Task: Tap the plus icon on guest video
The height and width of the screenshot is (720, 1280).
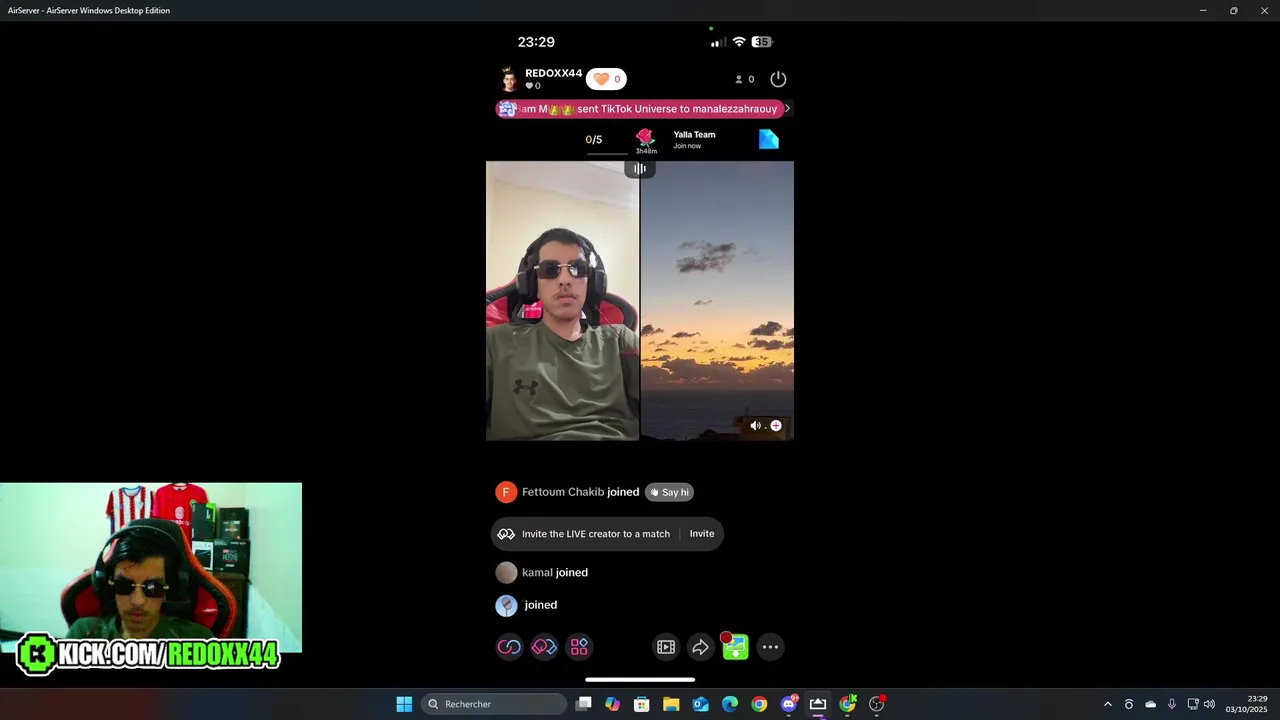Action: click(x=776, y=425)
